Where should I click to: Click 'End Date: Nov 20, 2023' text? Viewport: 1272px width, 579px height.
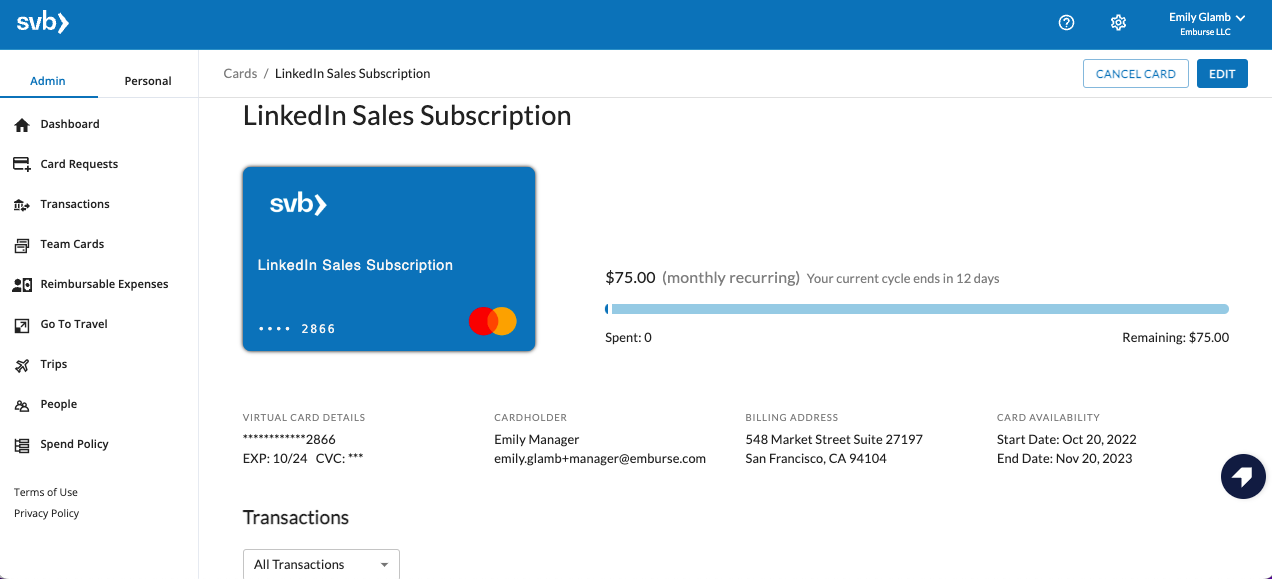click(x=1065, y=459)
